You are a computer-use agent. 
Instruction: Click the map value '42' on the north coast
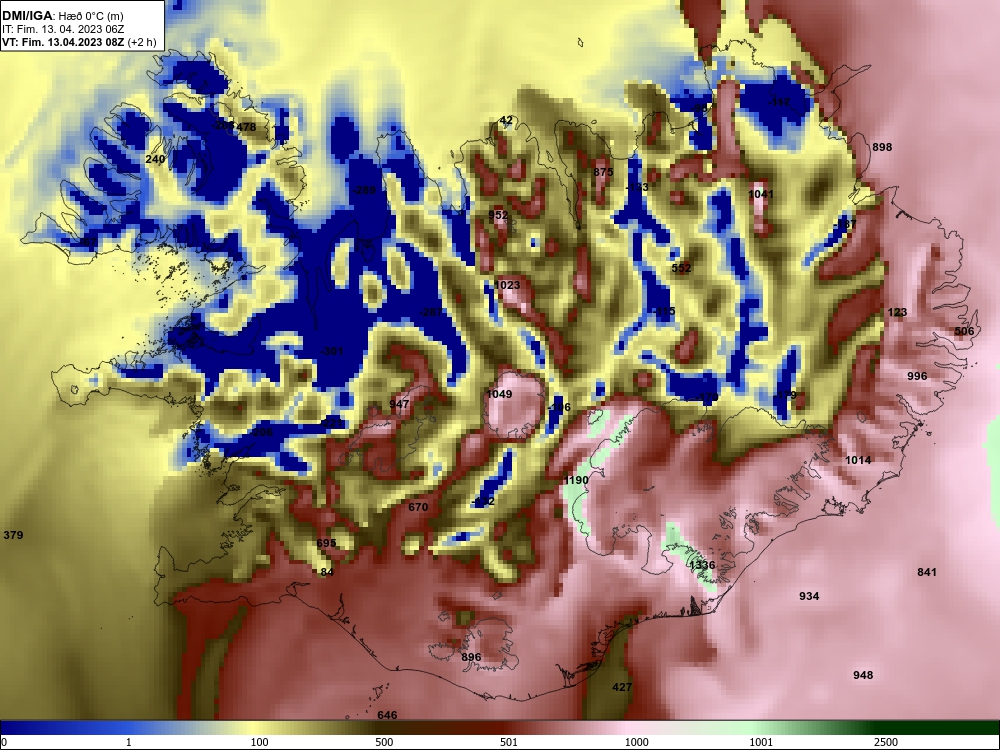point(506,121)
